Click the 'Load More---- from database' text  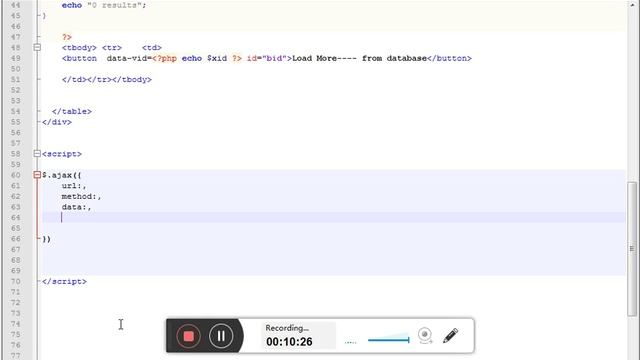(360, 58)
